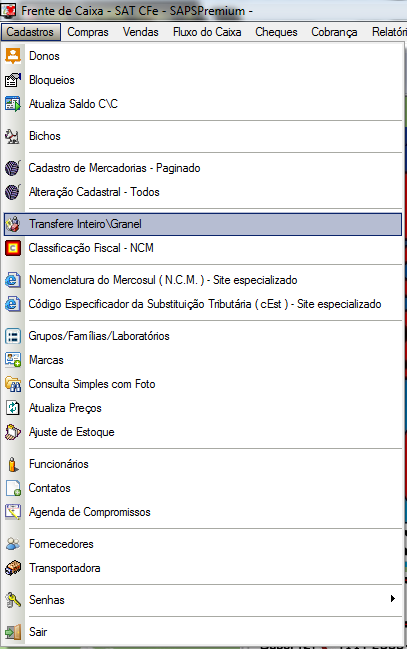407x649 pixels.
Task: Expand the Senhas submenu arrow
Action: click(393, 599)
